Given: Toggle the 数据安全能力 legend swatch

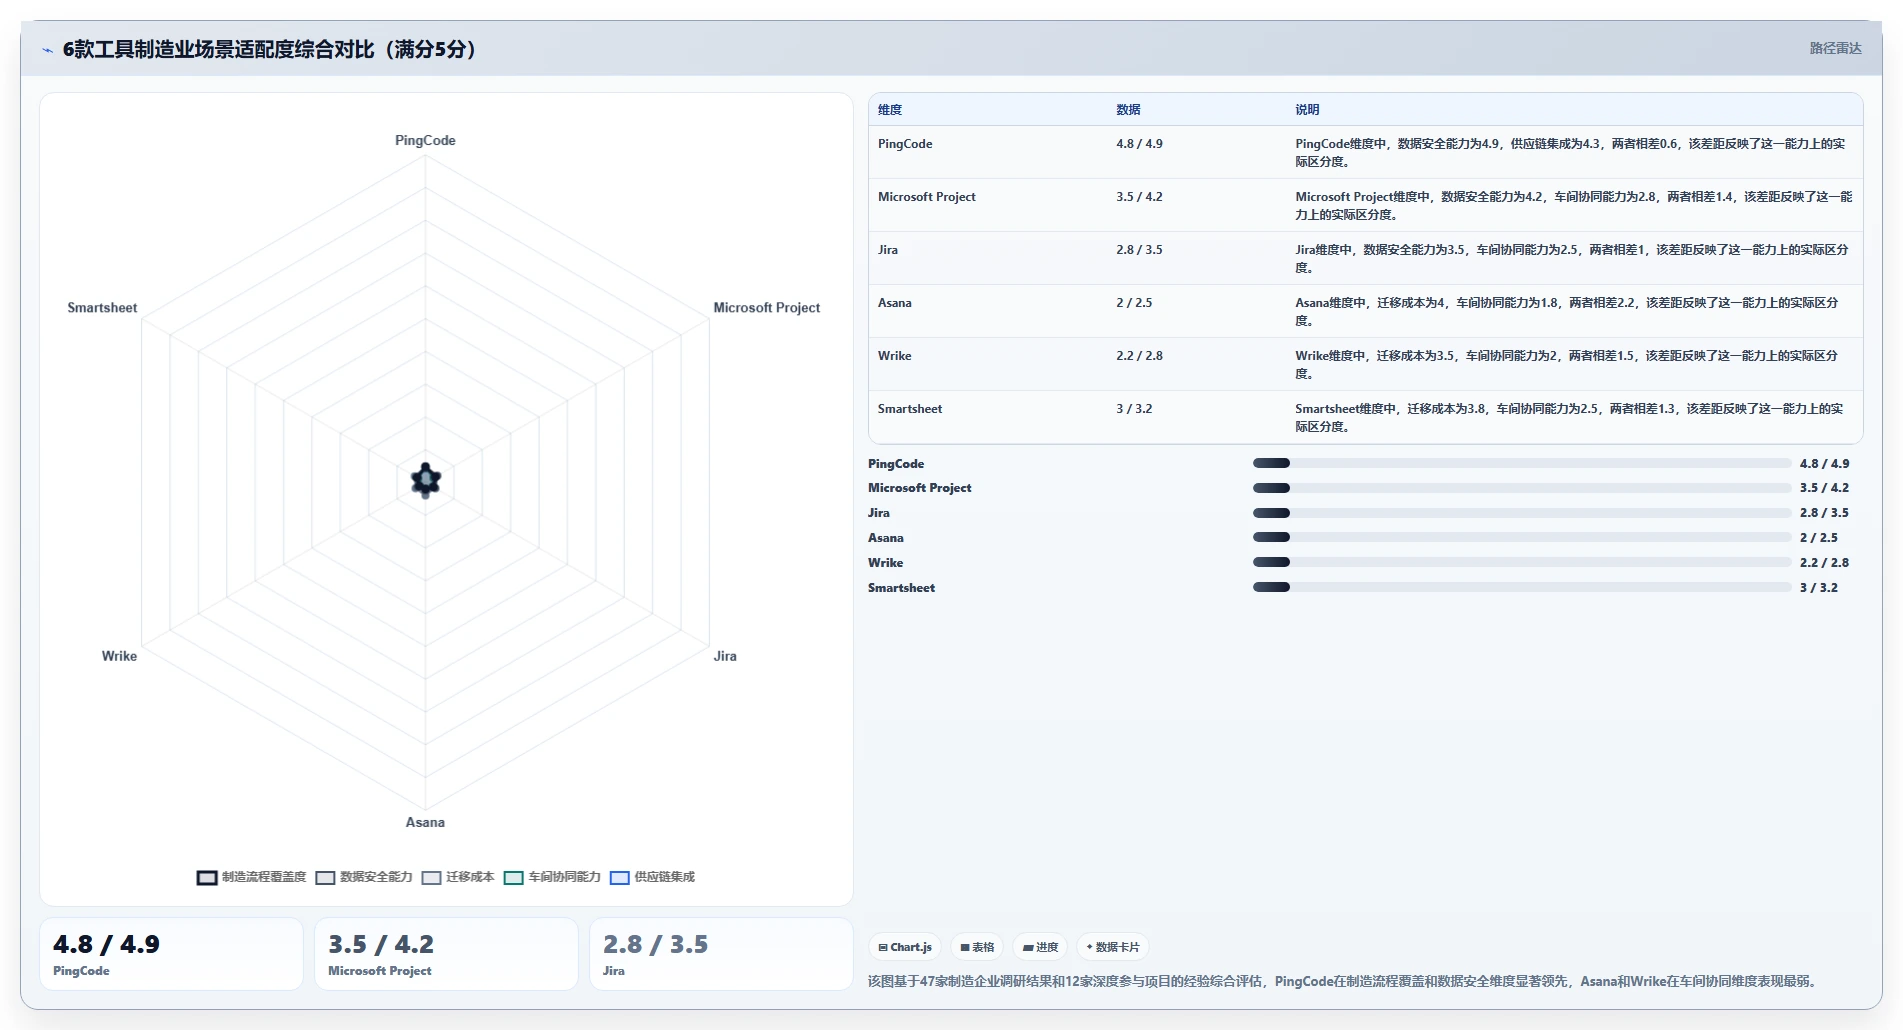Looking at the screenshot, I should coord(325,878).
